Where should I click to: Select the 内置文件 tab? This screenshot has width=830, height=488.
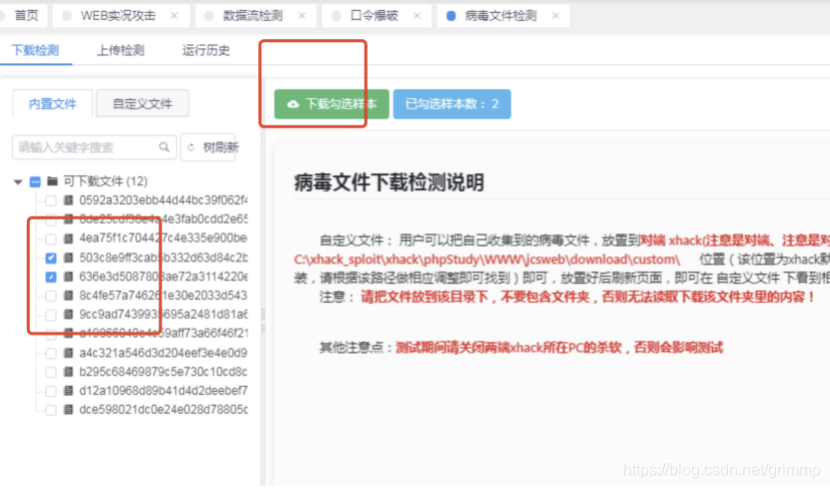coord(52,104)
